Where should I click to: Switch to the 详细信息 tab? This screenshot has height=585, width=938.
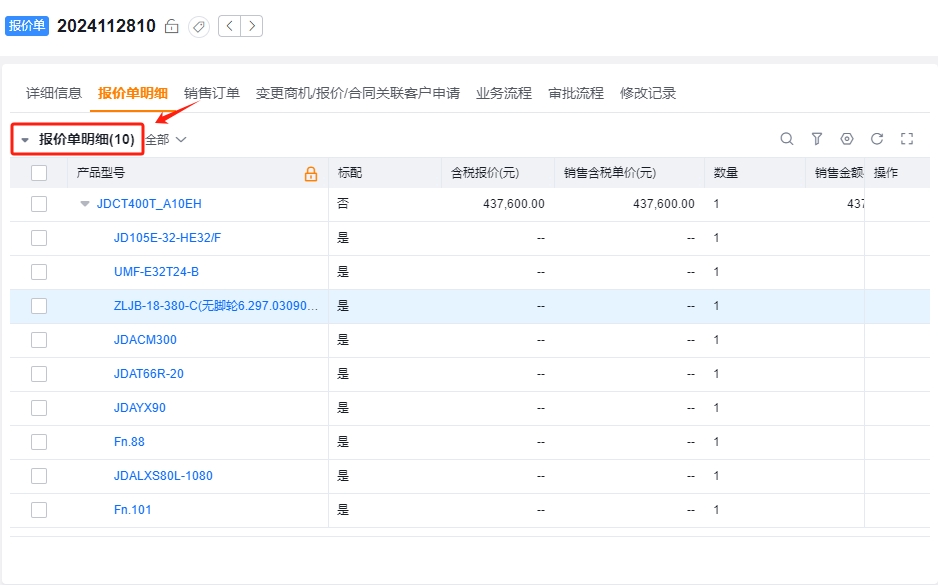[54, 93]
